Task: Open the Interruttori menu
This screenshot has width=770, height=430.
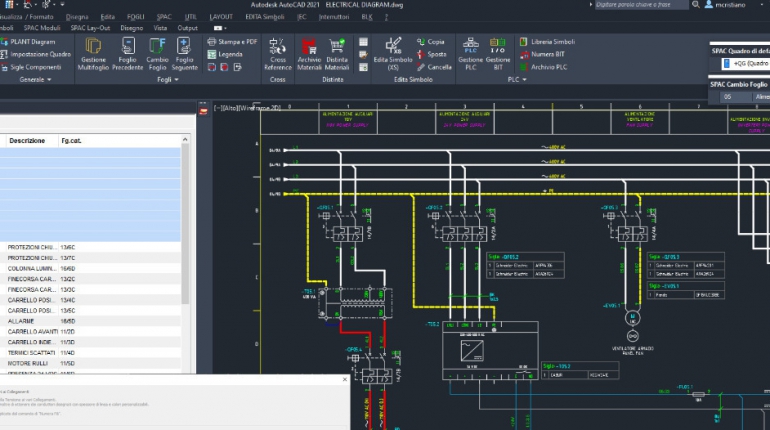Action: tap(334, 17)
